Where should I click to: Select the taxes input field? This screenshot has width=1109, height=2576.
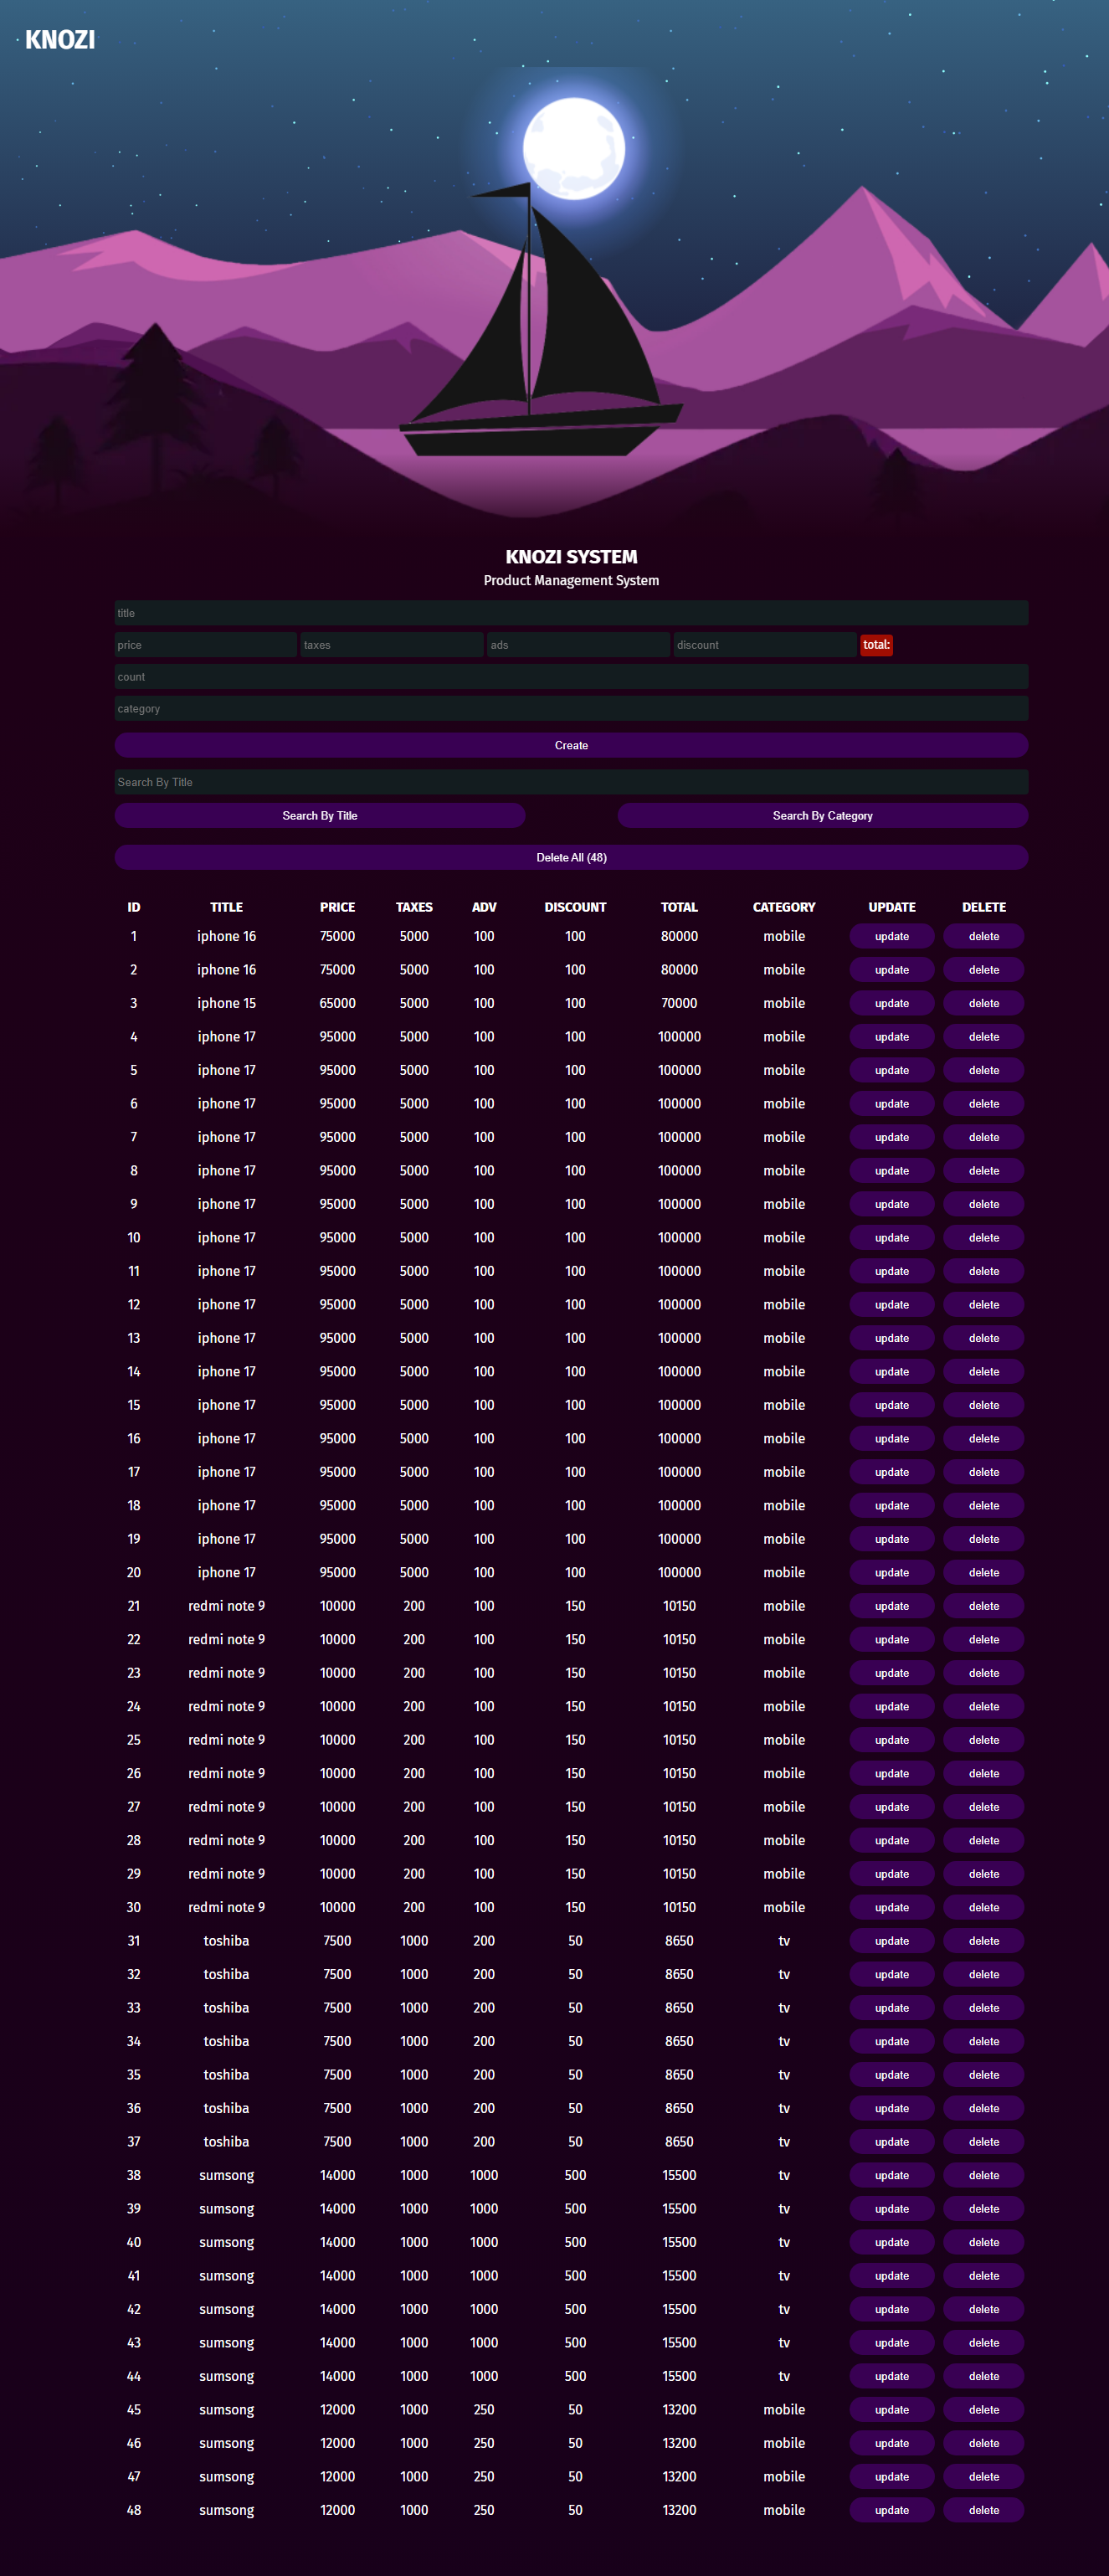coord(392,645)
